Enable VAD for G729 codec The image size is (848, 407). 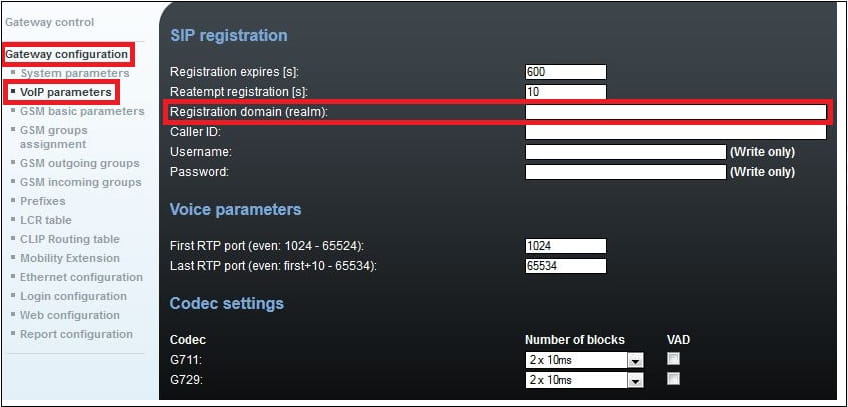click(673, 378)
